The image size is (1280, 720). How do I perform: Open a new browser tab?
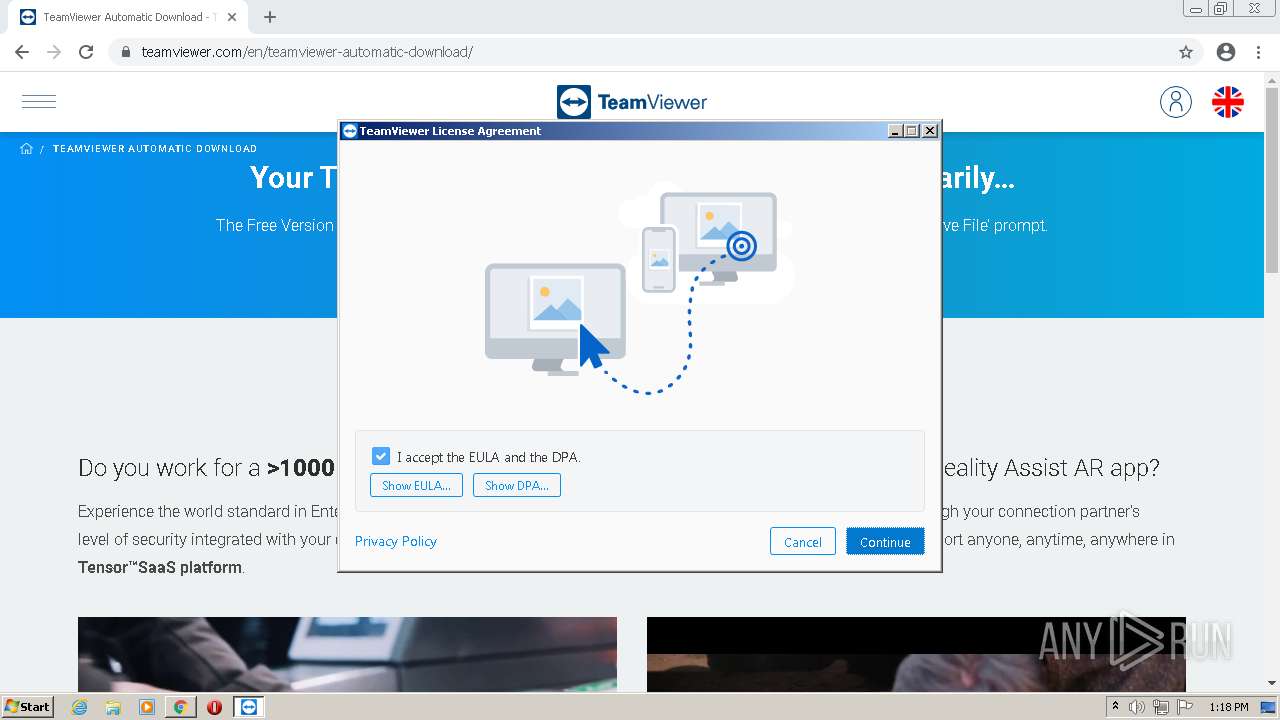tap(270, 17)
